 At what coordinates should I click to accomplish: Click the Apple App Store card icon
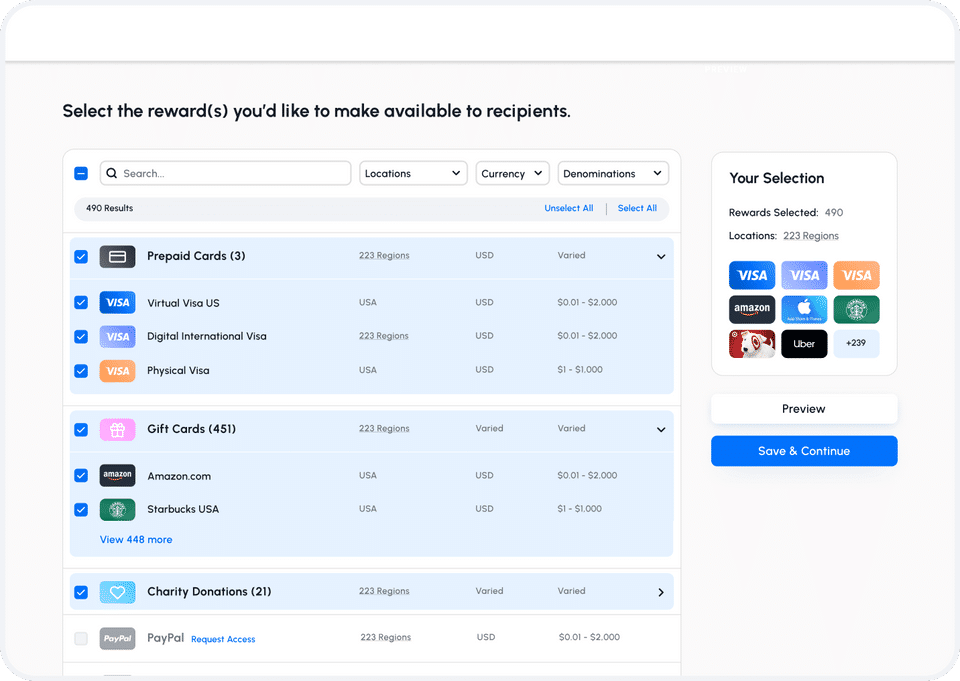coord(804,309)
